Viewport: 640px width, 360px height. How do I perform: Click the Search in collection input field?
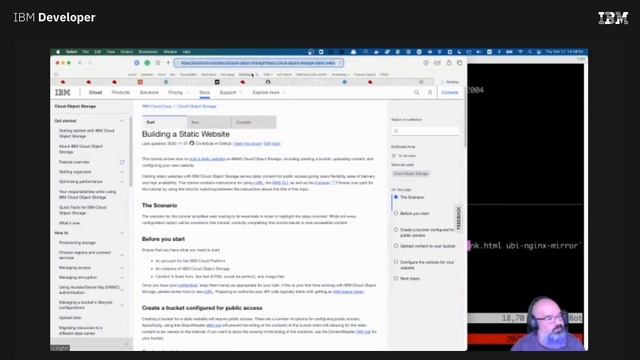[x=425, y=131]
